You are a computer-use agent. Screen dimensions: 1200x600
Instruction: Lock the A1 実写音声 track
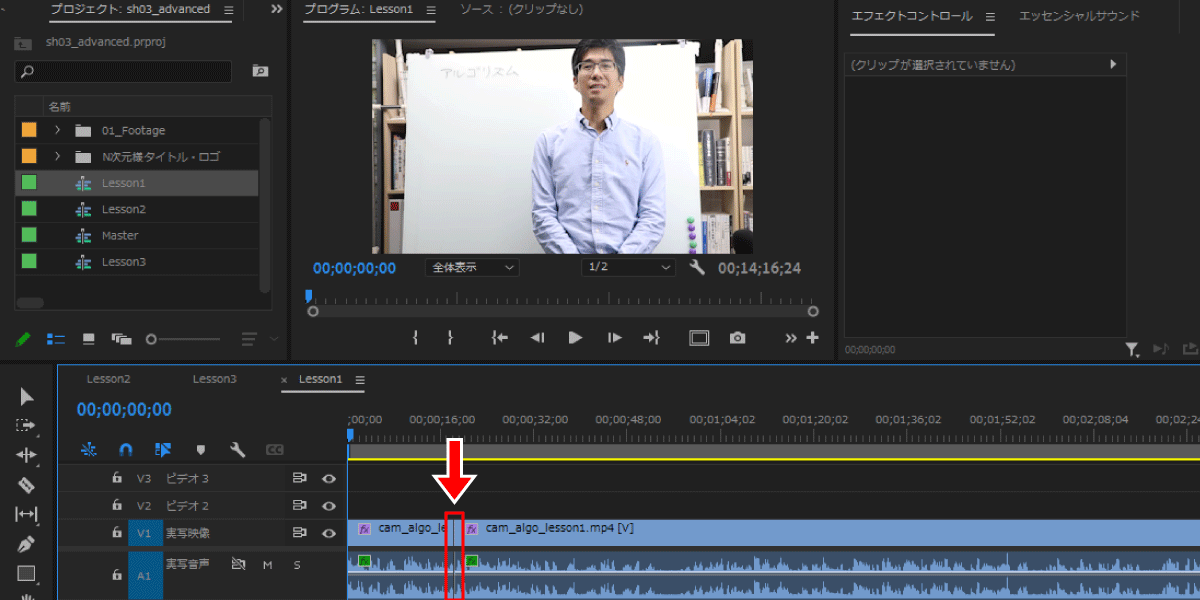click(117, 575)
